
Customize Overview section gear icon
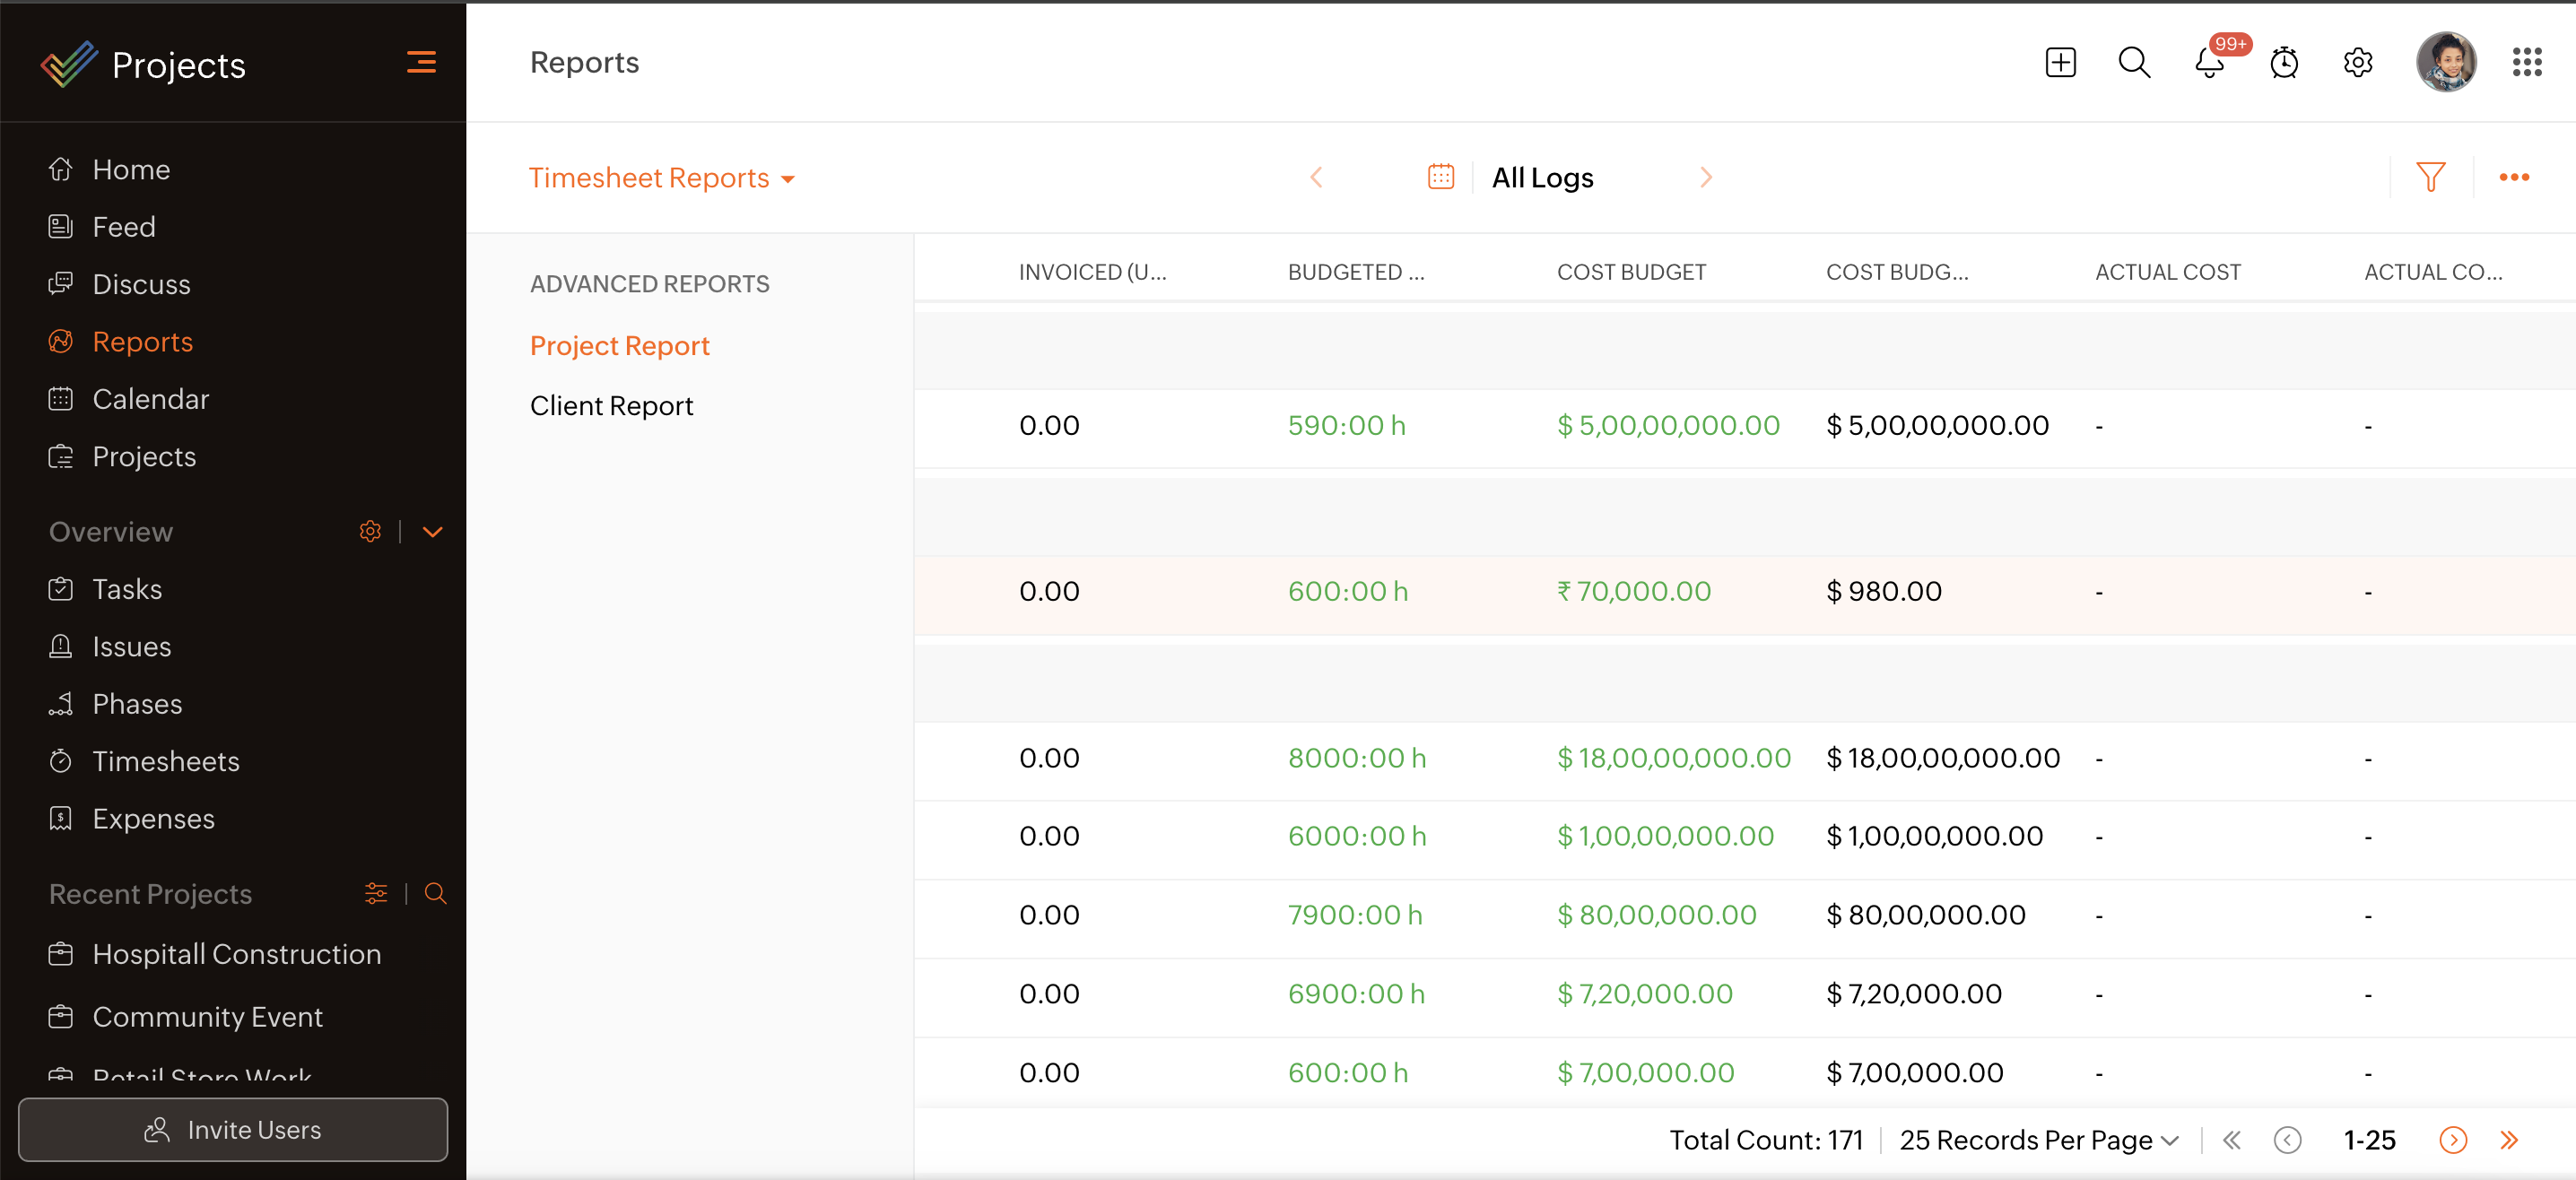[370, 531]
